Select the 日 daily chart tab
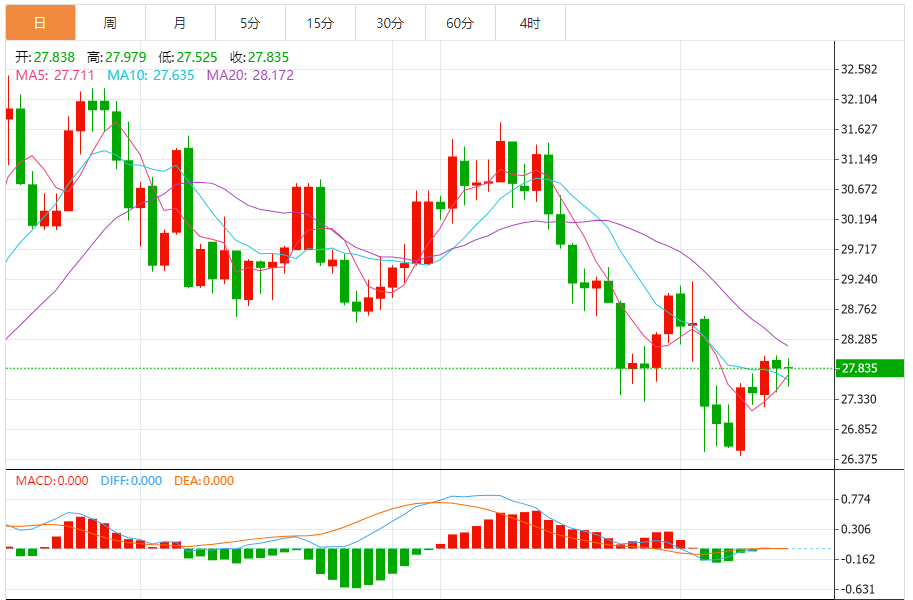 point(41,23)
